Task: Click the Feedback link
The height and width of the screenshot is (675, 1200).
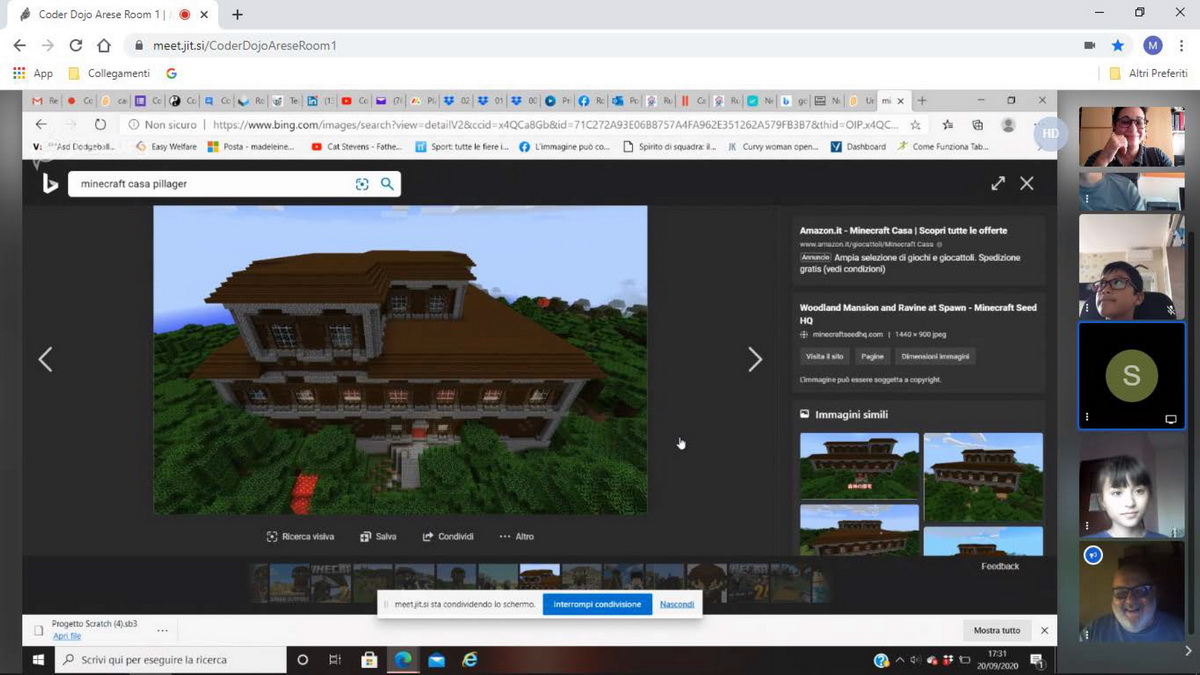Action: (1000, 566)
